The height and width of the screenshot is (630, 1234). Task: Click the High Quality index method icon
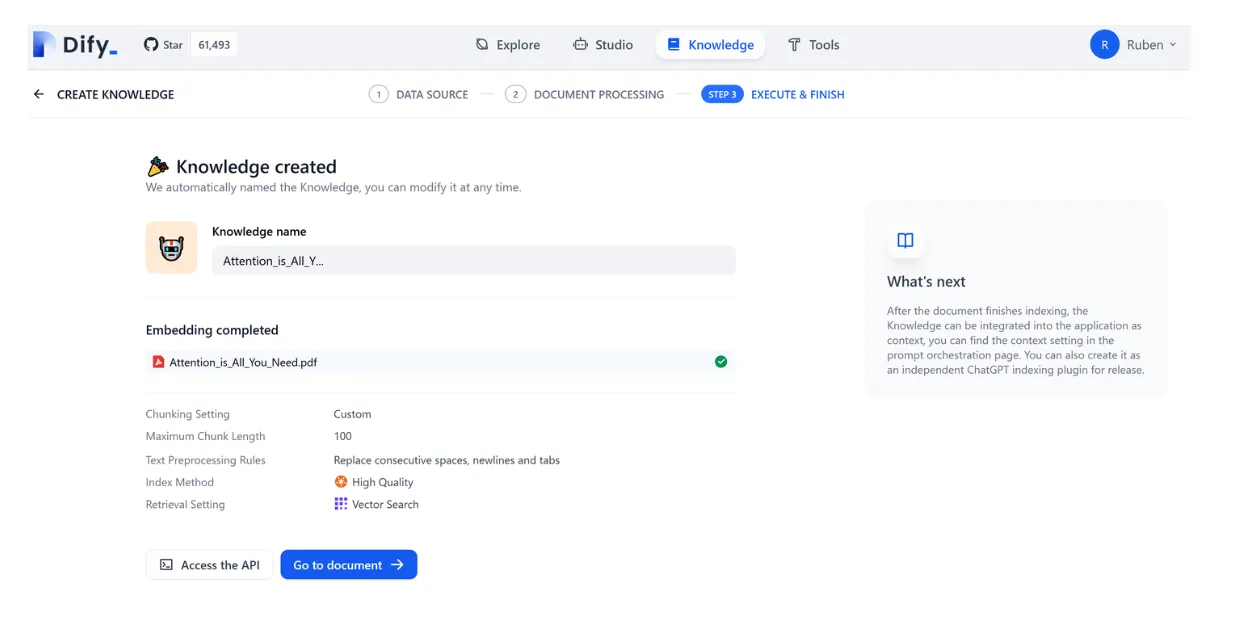pyautogui.click(x=341, y=482)
